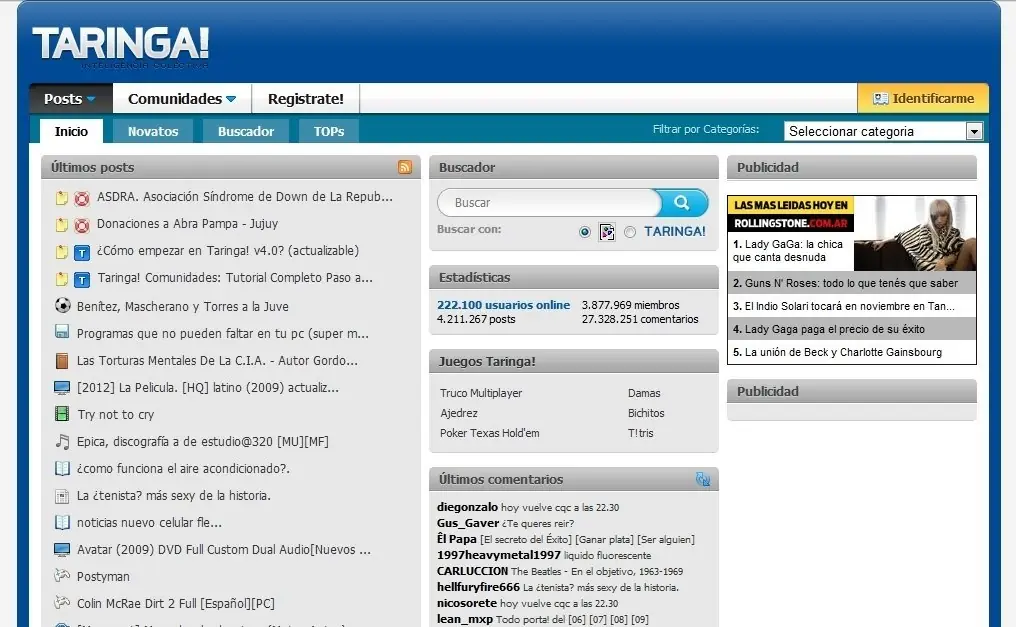1016x627 pixels.
Task: Click the Lady Gaga photo in Rolling Stone ad
Action: 915,233
